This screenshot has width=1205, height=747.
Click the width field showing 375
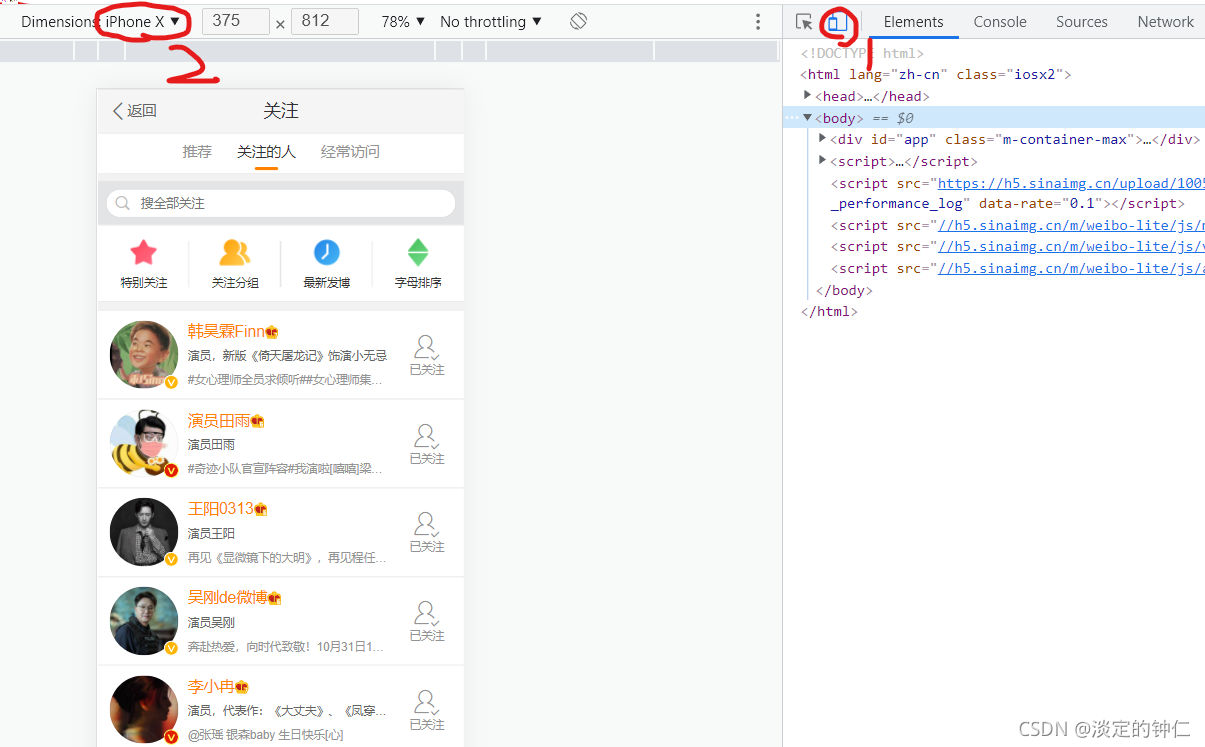[x=236, y=21]
